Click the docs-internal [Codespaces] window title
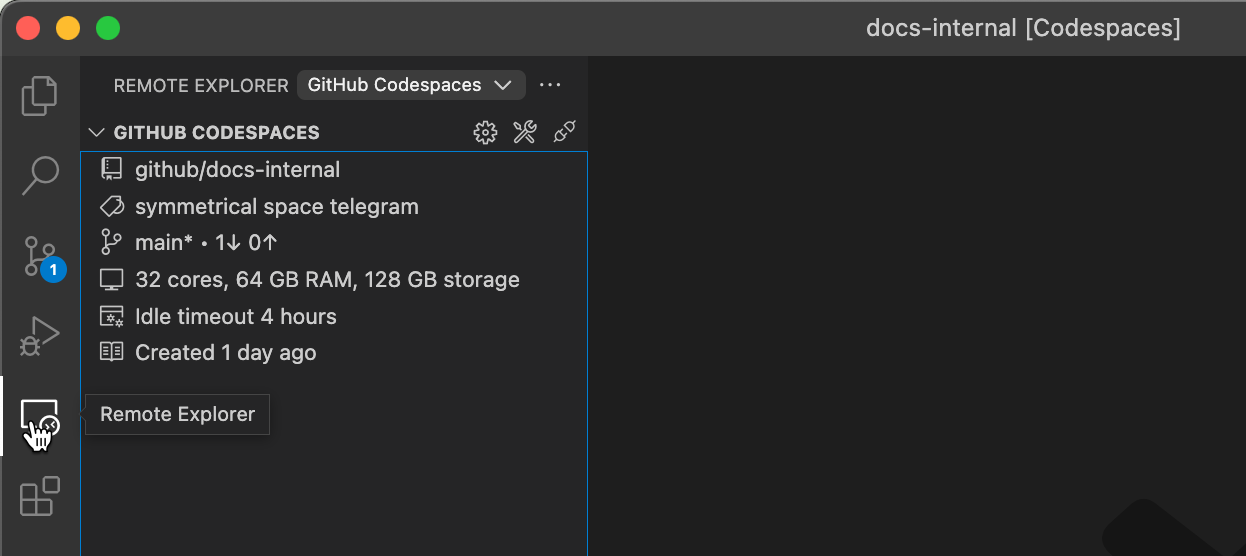This screenshot has height=556, width=1246. [x=1022, y=28]
